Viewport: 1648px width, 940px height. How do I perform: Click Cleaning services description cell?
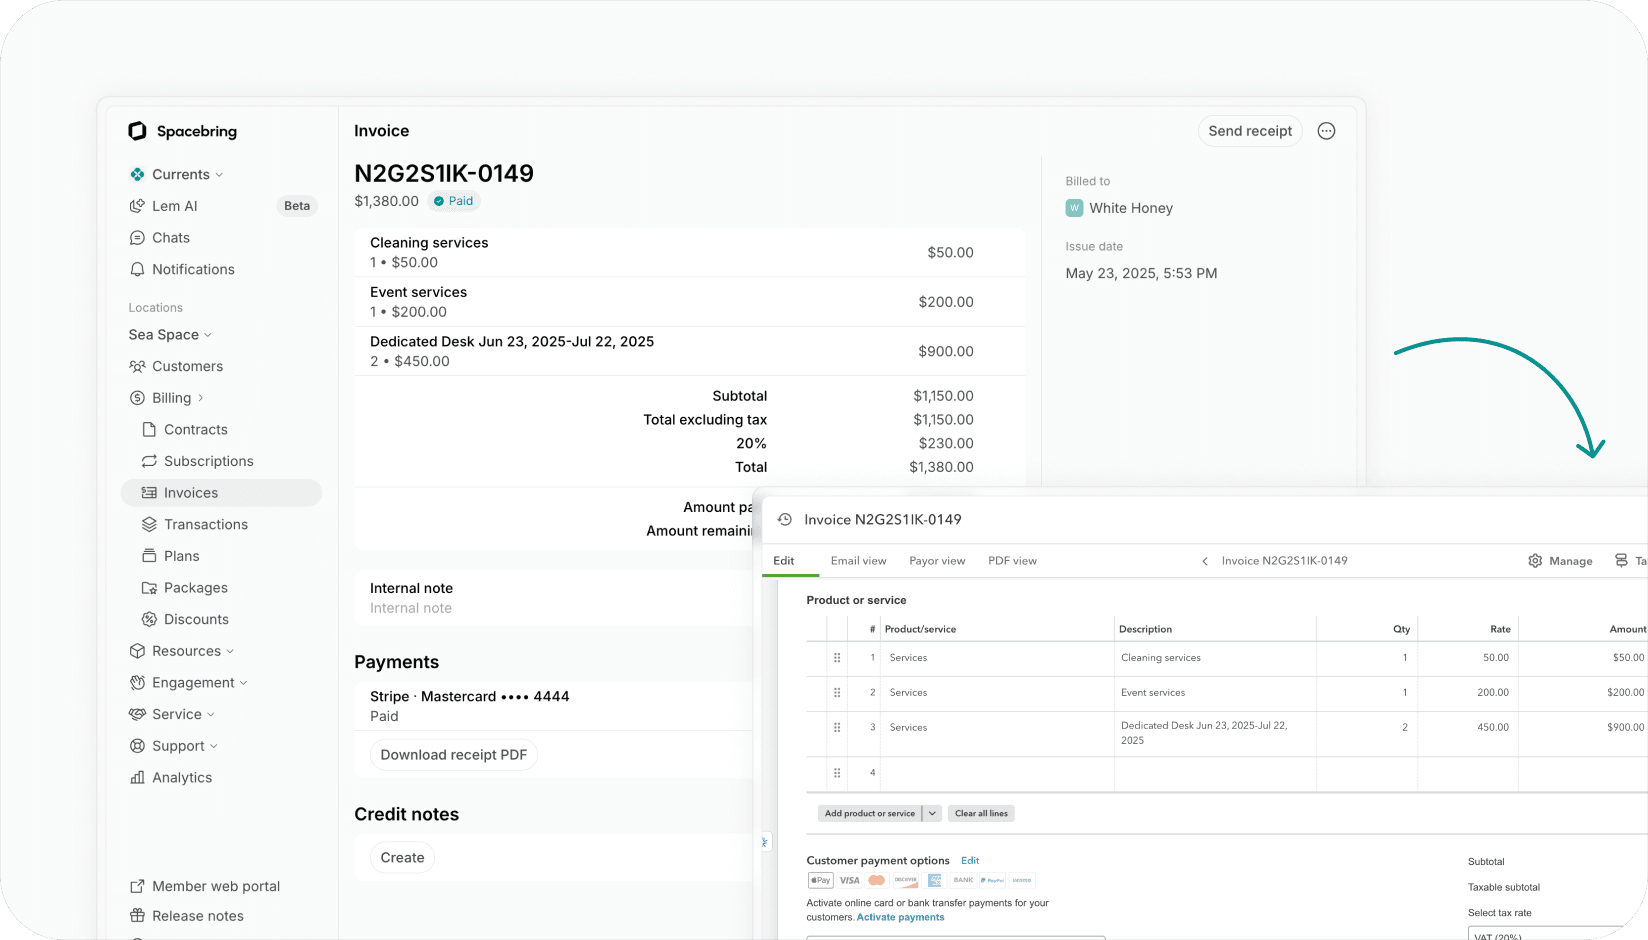click(x=1215, y=659)
